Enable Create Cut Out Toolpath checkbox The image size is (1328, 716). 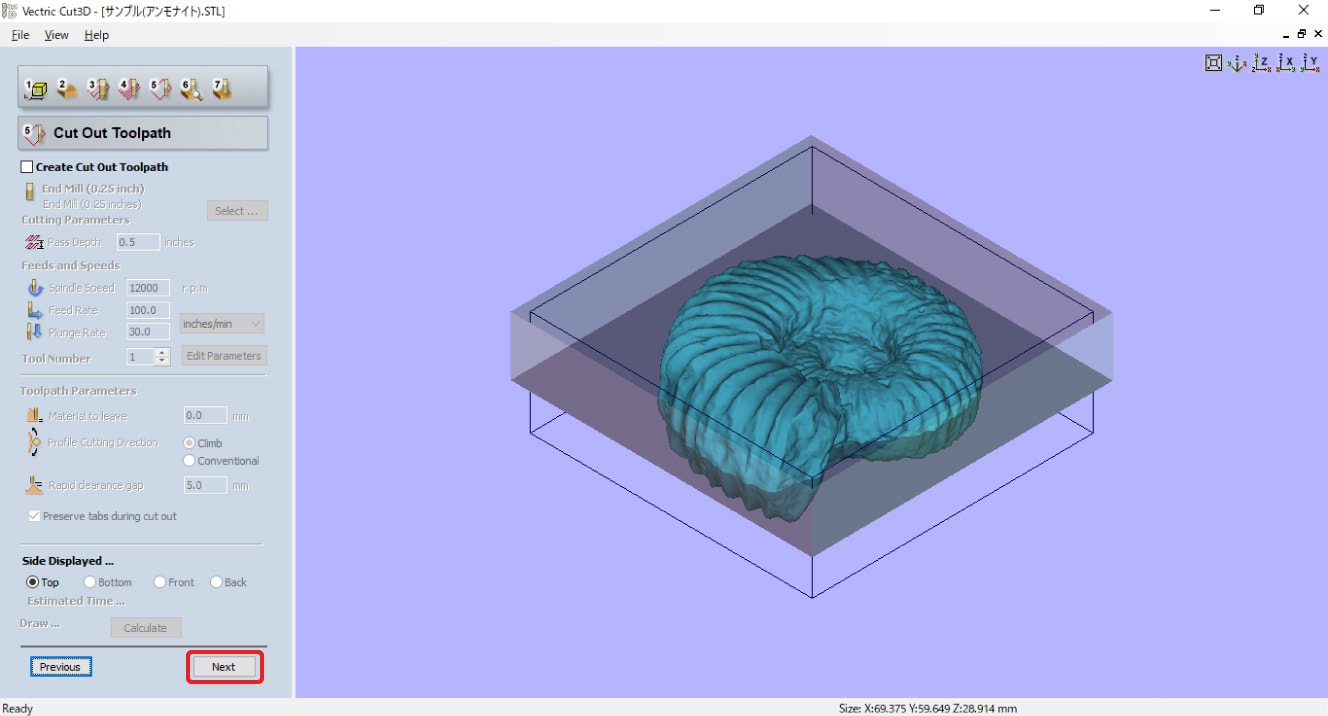pos(27,167)
